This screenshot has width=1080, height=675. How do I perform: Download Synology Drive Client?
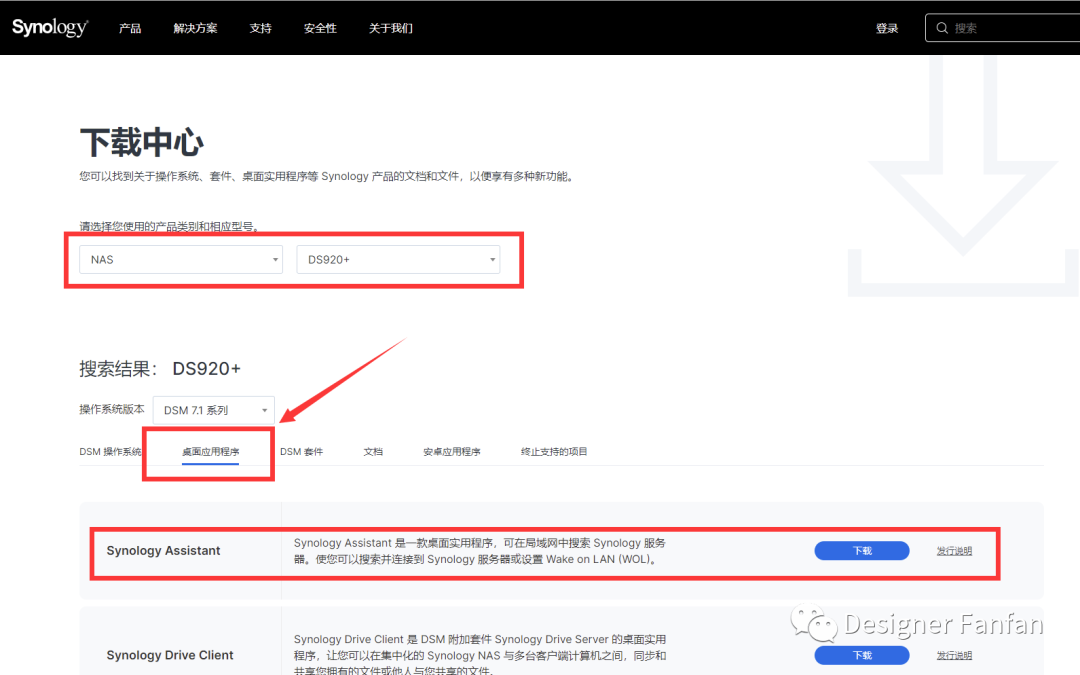pos(862,655)
